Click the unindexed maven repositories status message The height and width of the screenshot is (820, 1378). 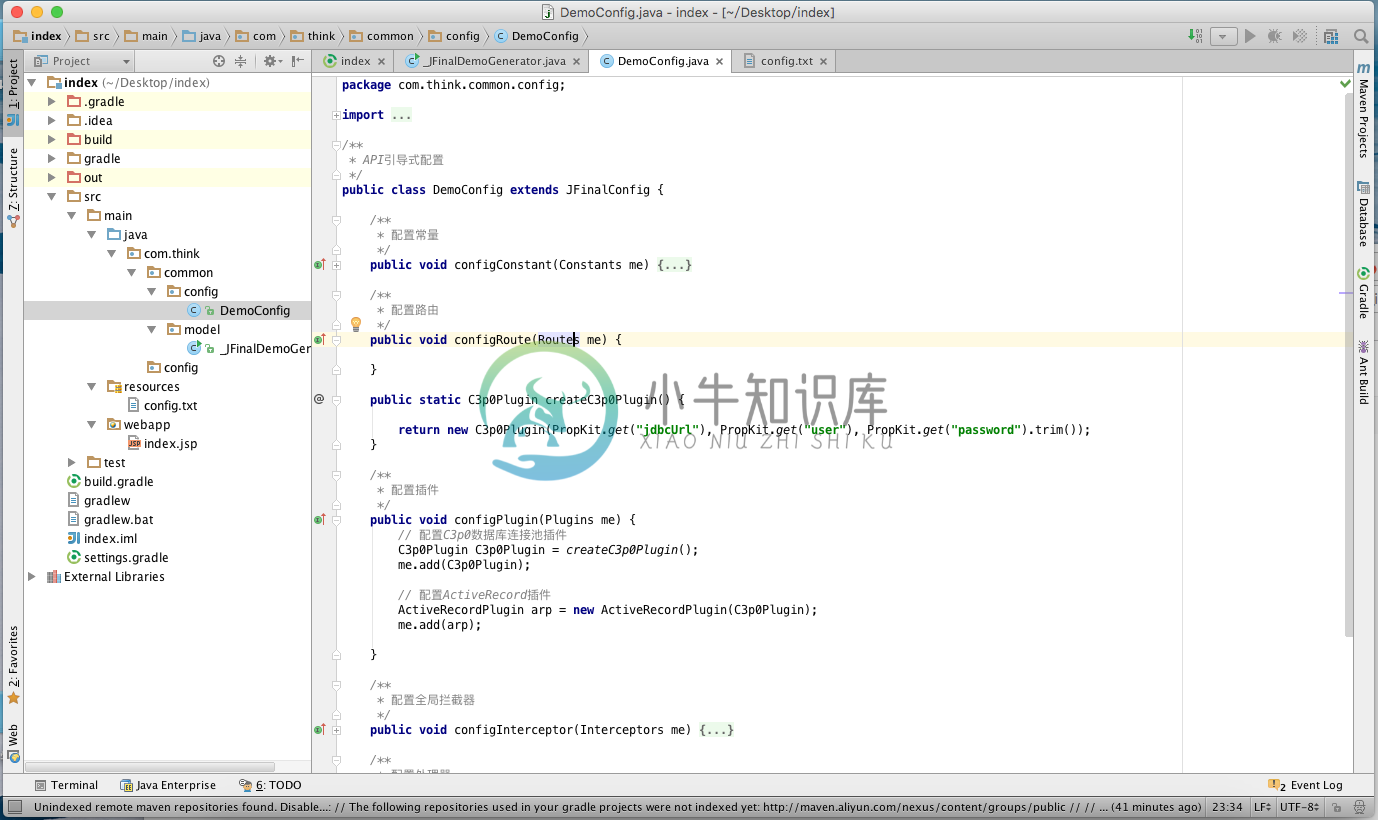tap(617, 807)
